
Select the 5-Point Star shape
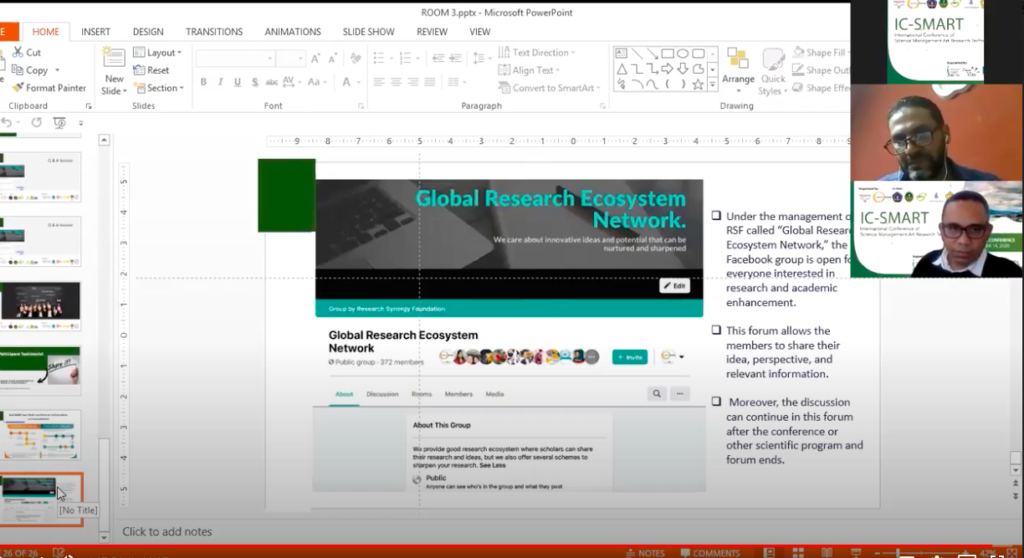coord(698,84)
